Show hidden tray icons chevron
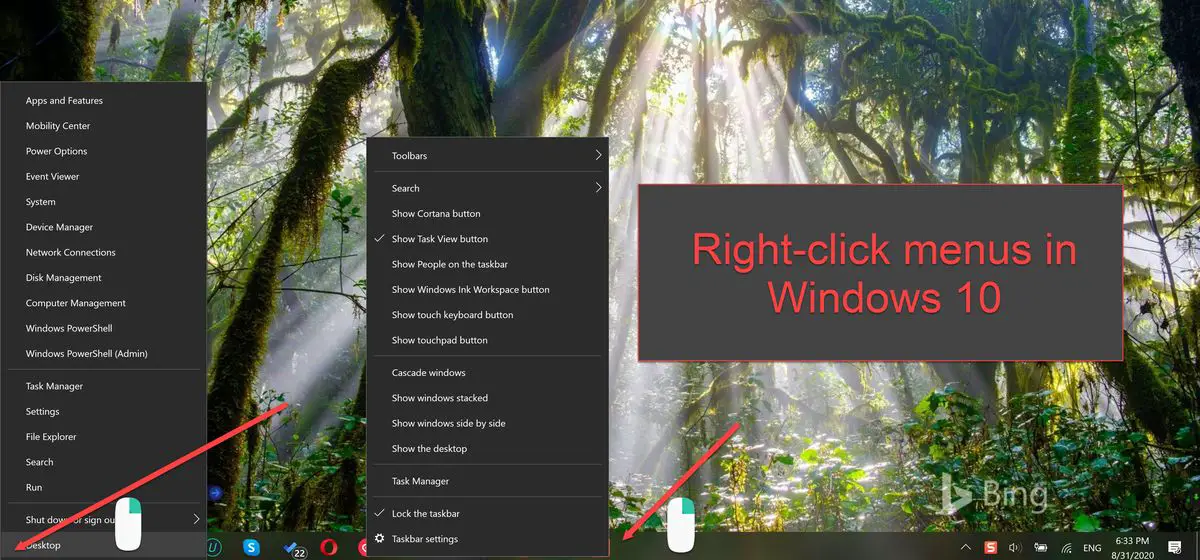The width and height of the screenshot is (1200, 560). coord(966,547)
